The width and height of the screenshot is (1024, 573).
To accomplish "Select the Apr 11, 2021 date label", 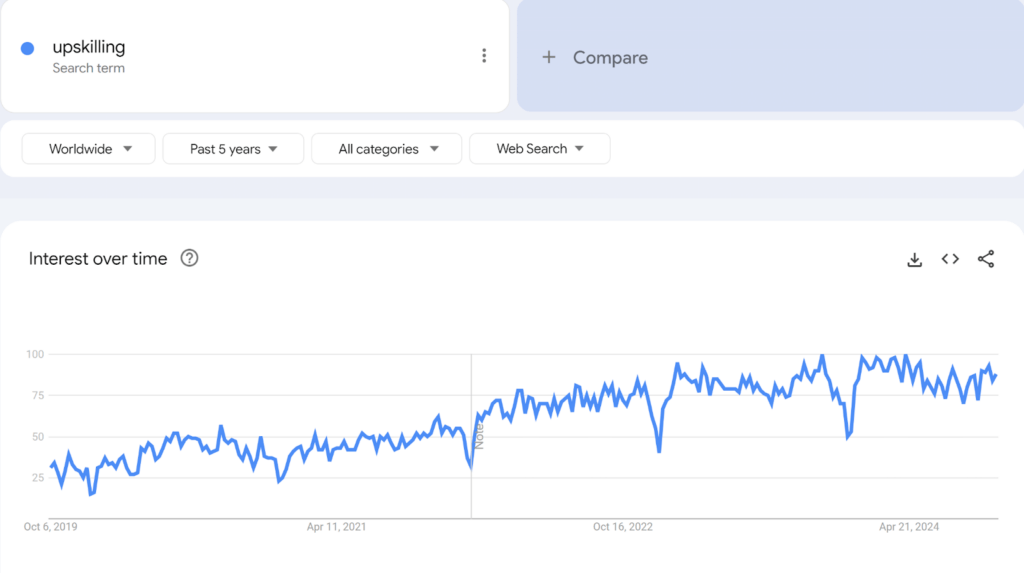I will 335,526.
